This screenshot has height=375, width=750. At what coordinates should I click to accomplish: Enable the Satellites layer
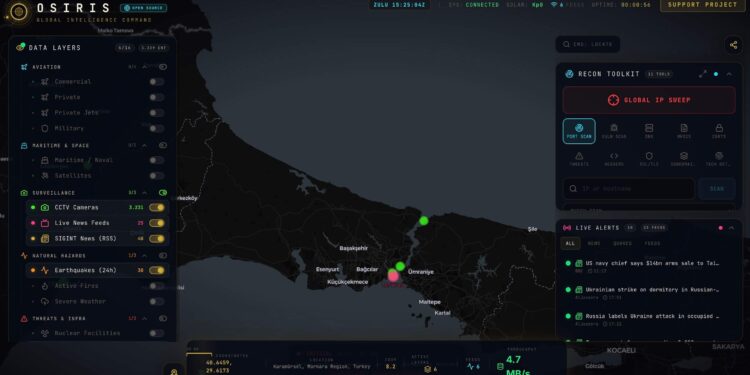(x=156, y=176)
